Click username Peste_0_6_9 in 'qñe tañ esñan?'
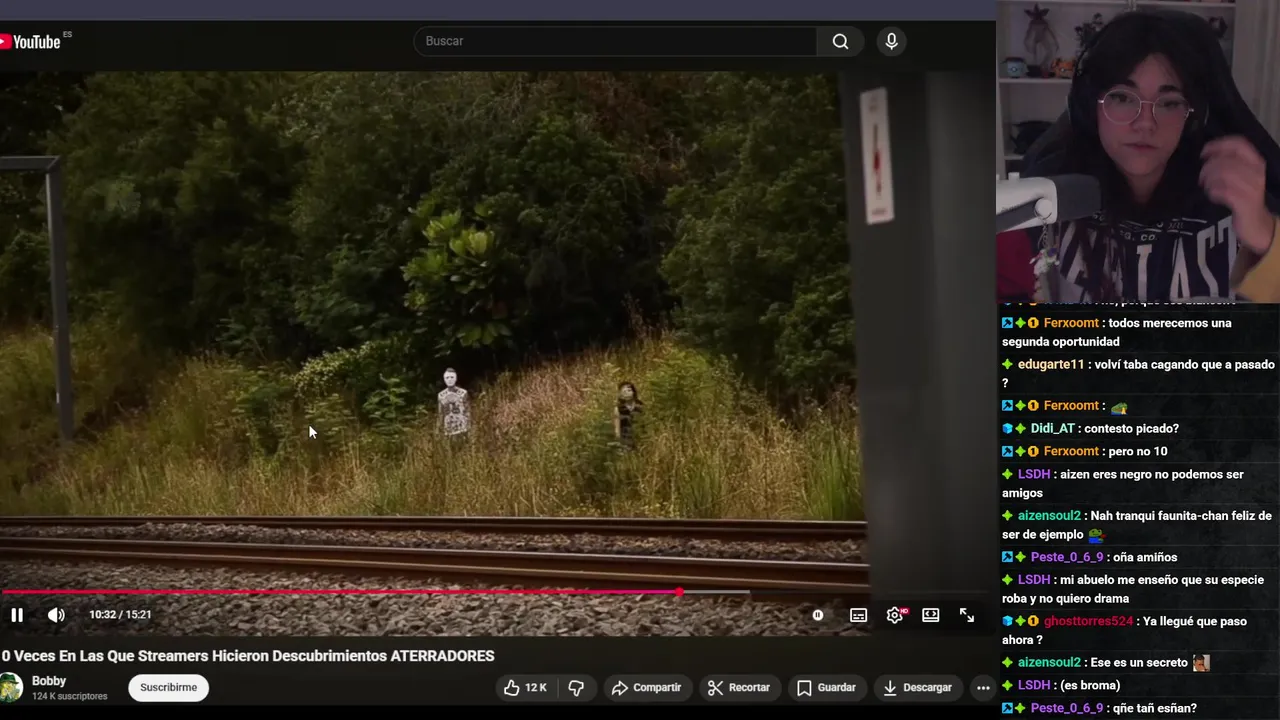Image resolution: width=1280 pixels, height=720 pixels. [x=1067, y=708]
